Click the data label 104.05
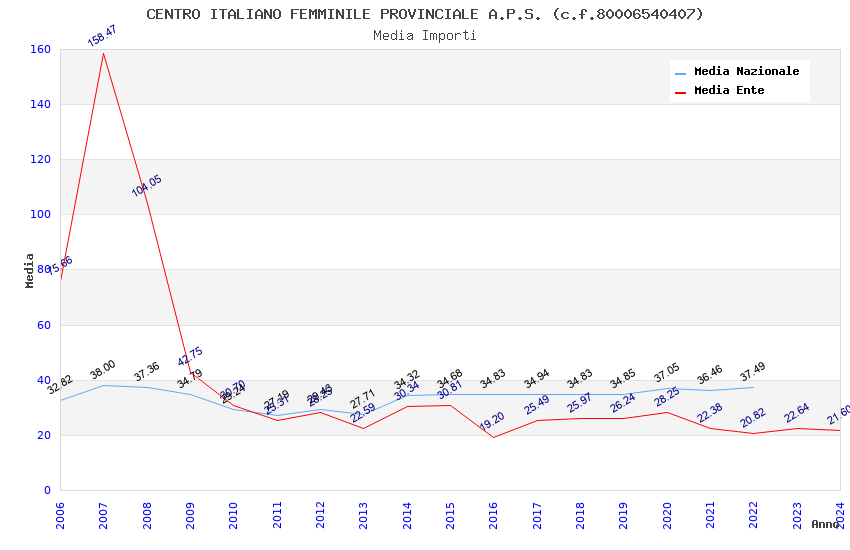850x550 pixels. tap(146, 185)
